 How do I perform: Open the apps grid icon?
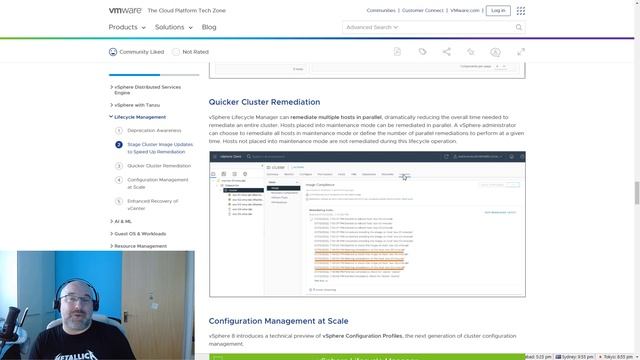point(521,11)
